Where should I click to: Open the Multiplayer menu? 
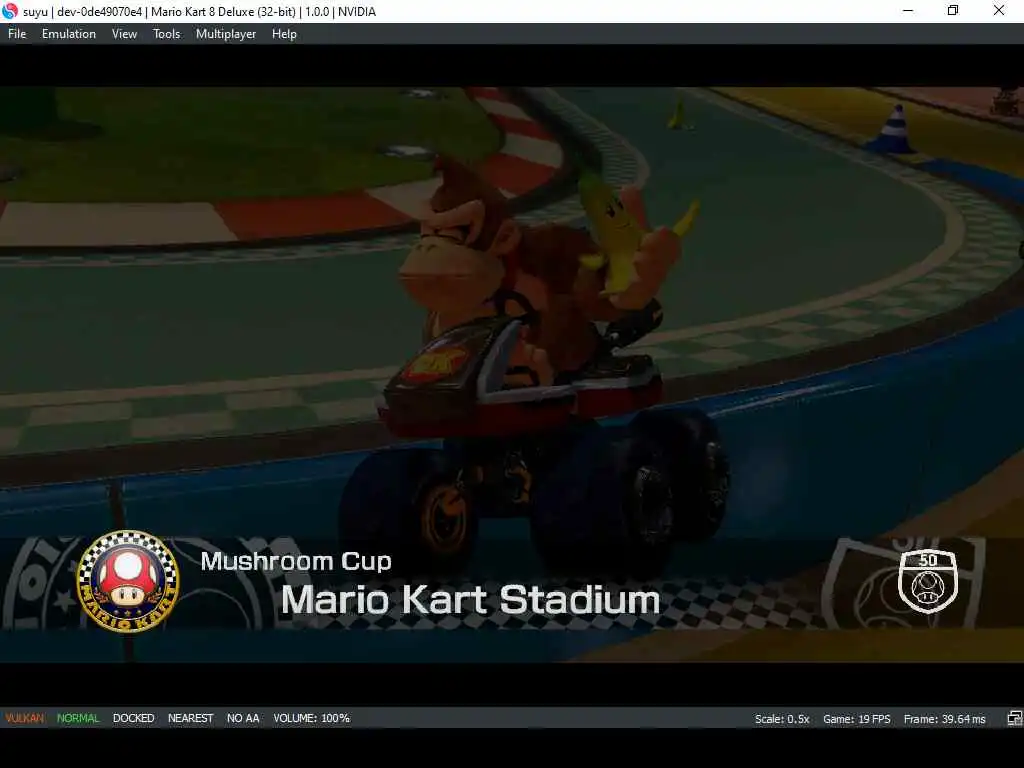[x=226, y=34]
